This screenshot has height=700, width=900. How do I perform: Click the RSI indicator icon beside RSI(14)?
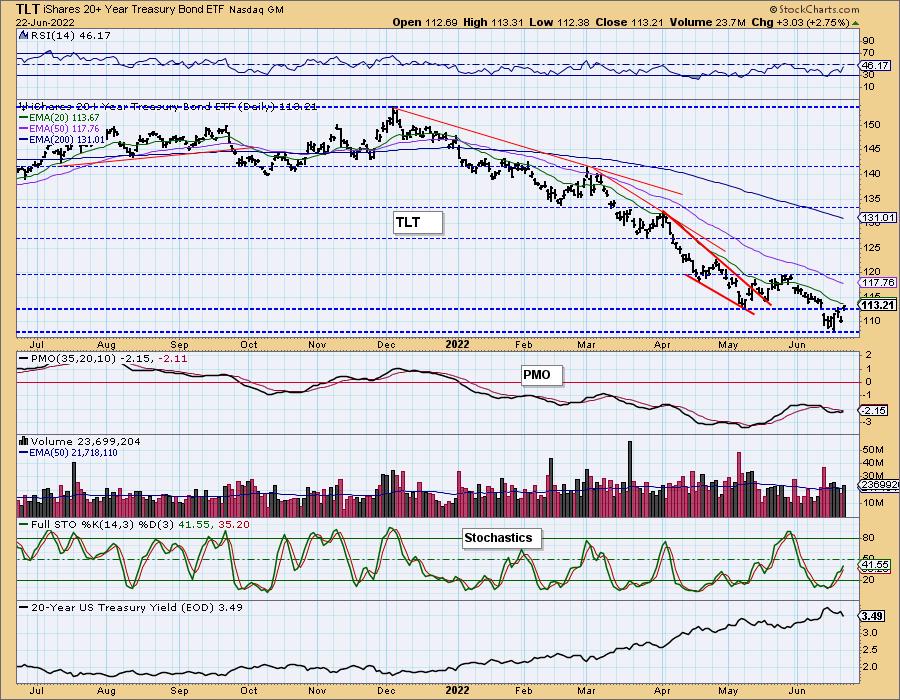24,35
